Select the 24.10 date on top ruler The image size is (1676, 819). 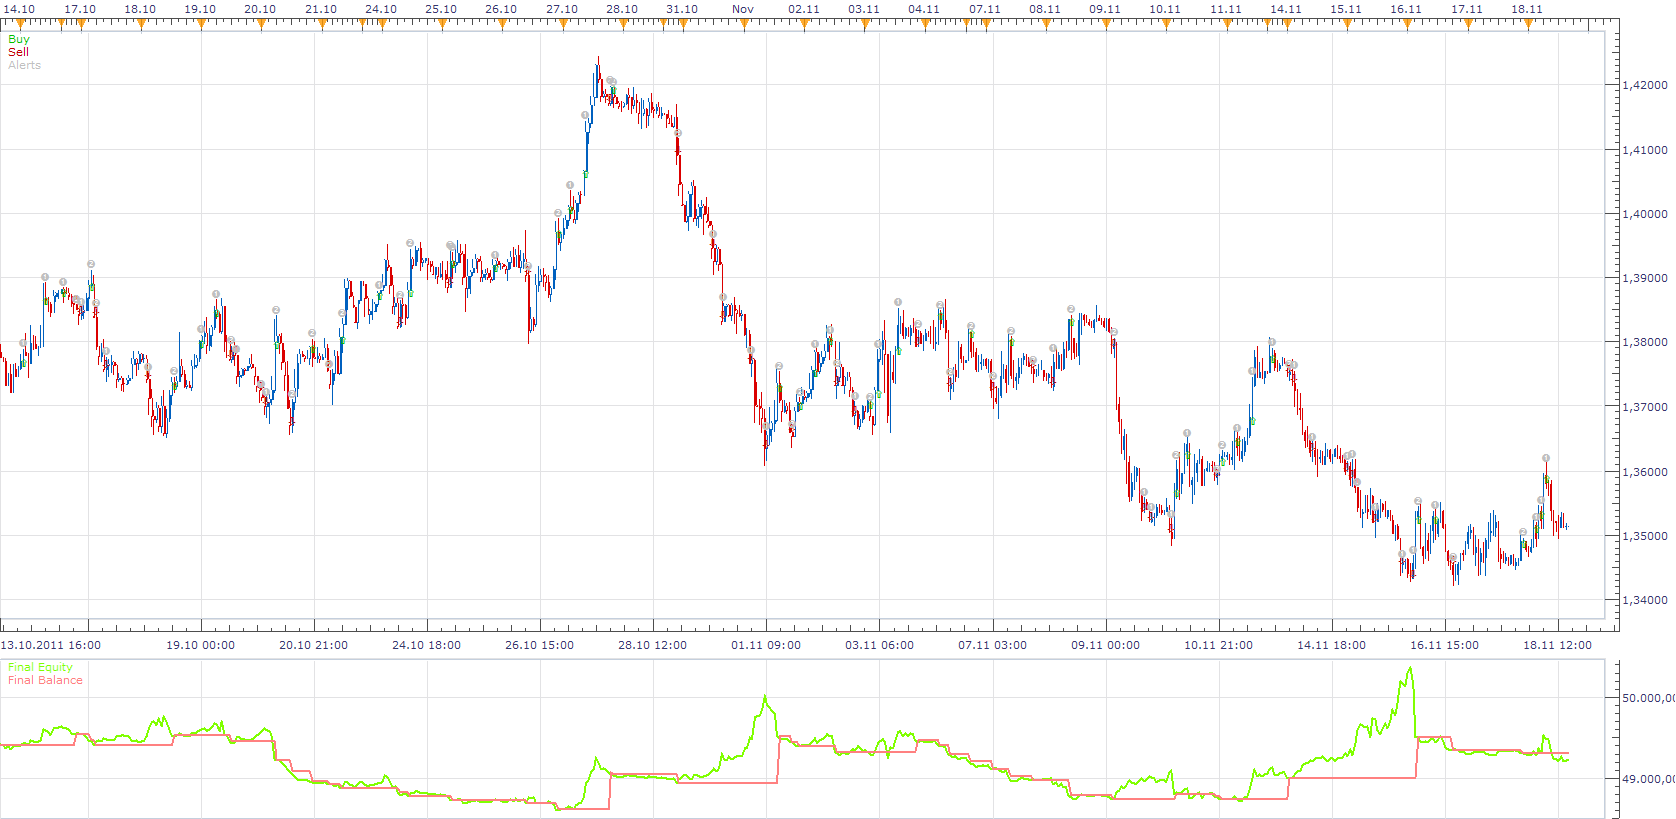pos(381,9)
